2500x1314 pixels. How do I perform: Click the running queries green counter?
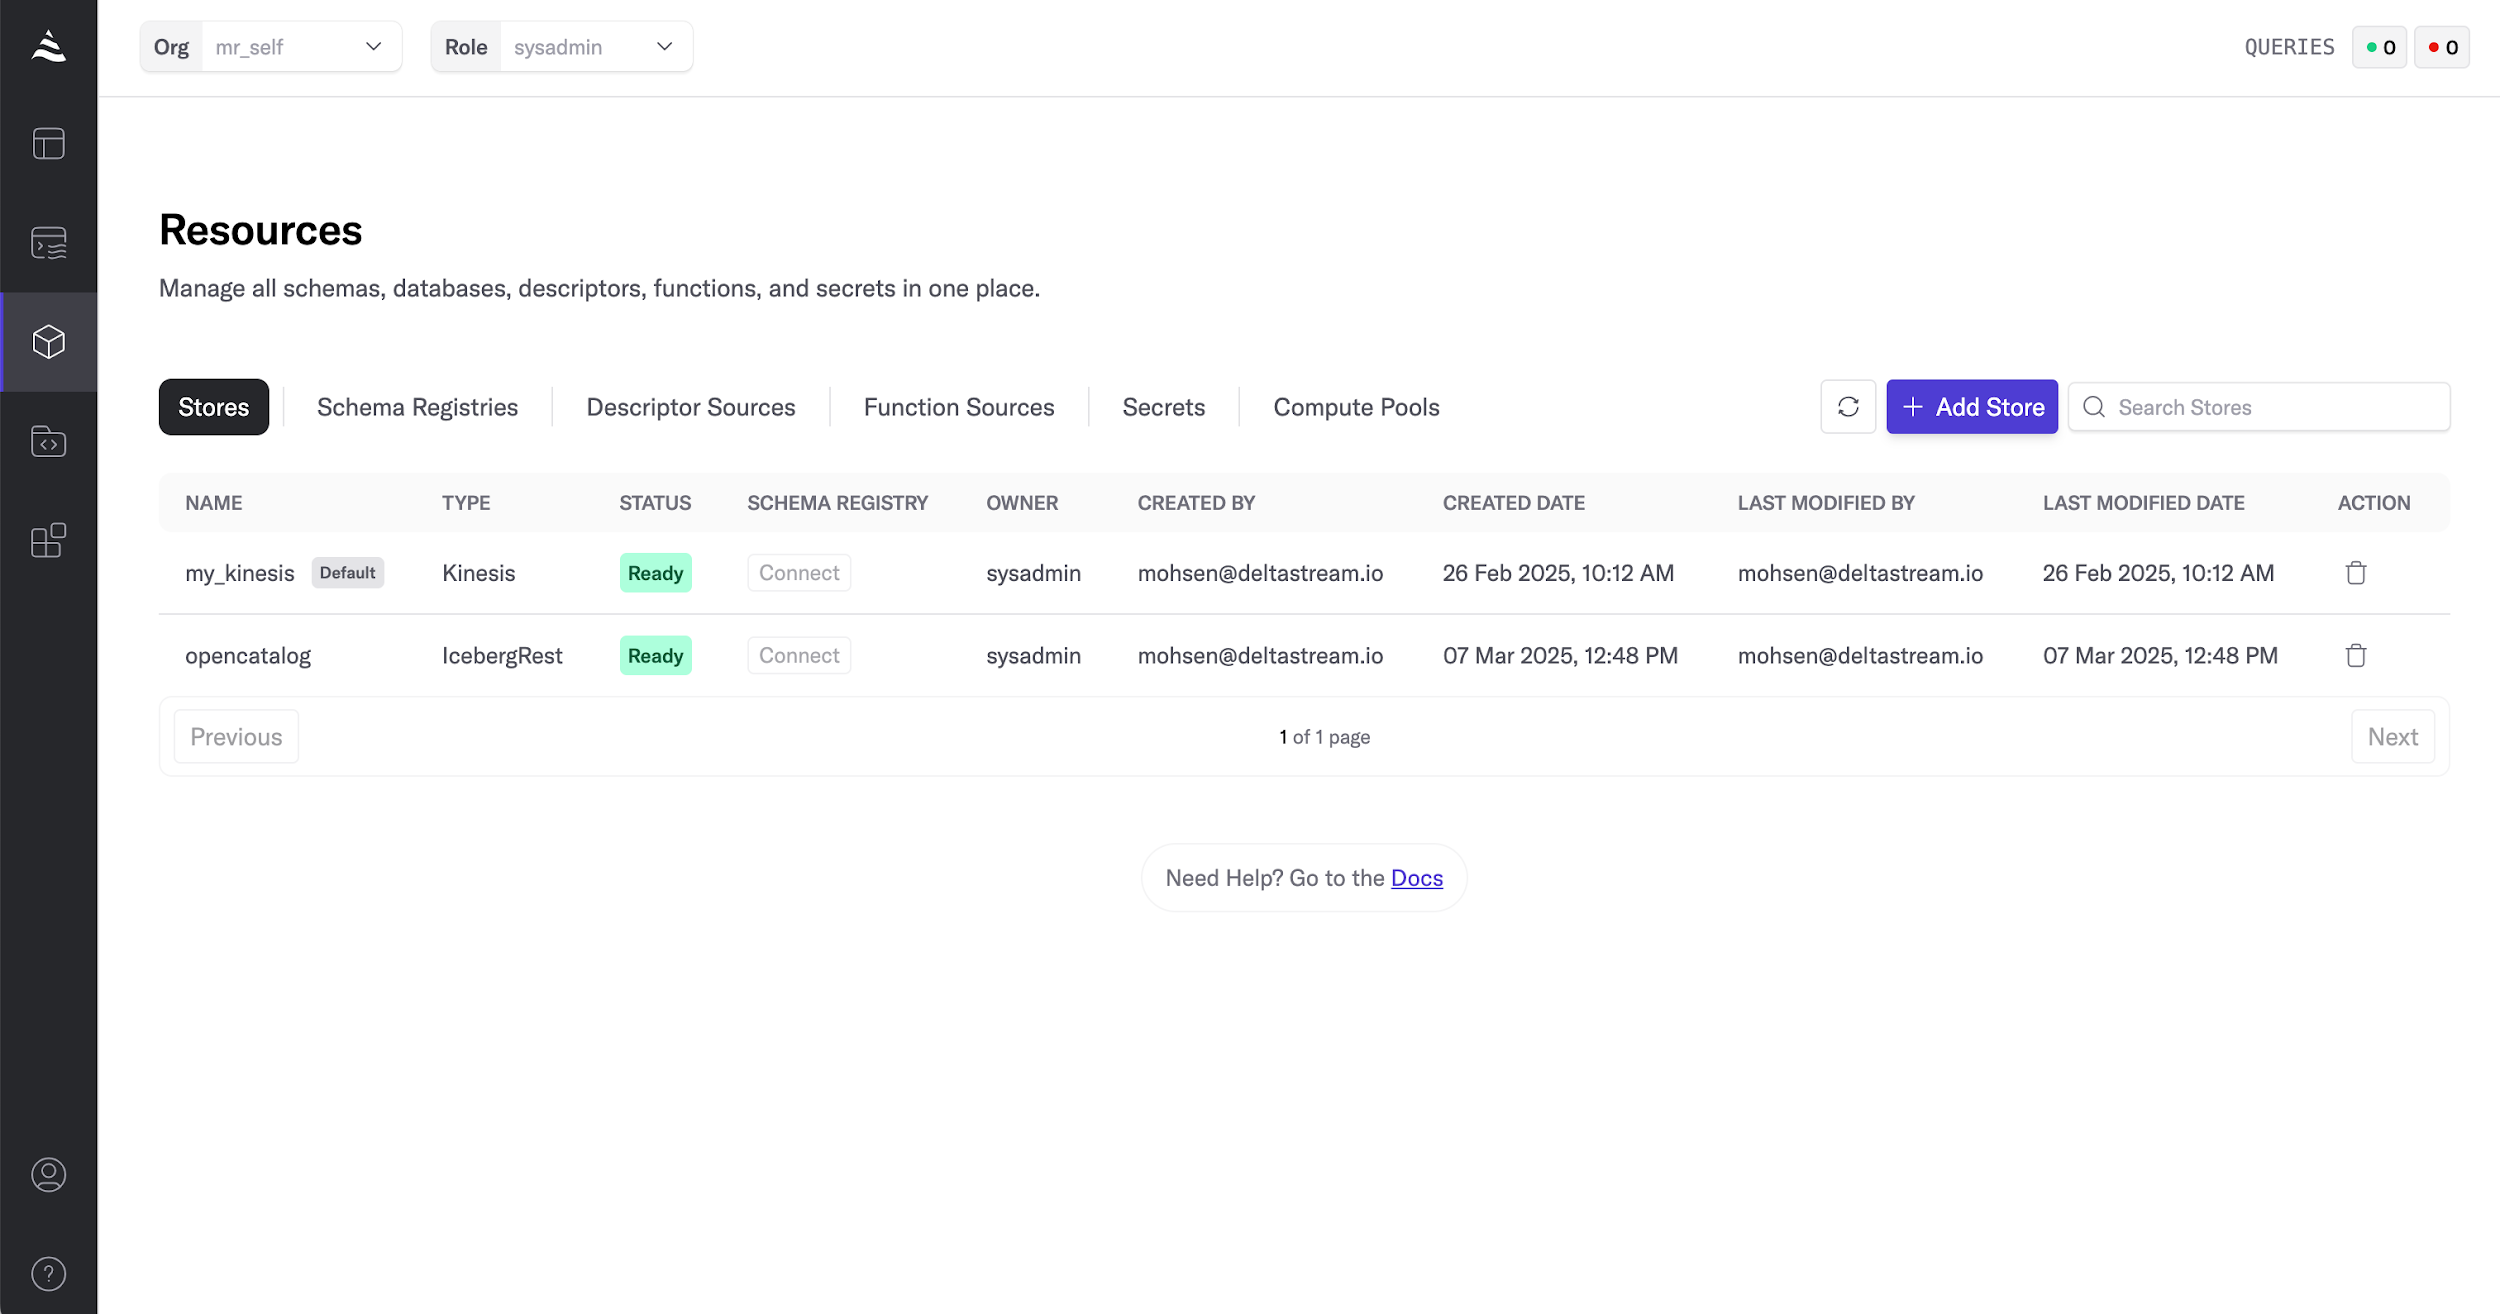click(x=2379, y=47)
